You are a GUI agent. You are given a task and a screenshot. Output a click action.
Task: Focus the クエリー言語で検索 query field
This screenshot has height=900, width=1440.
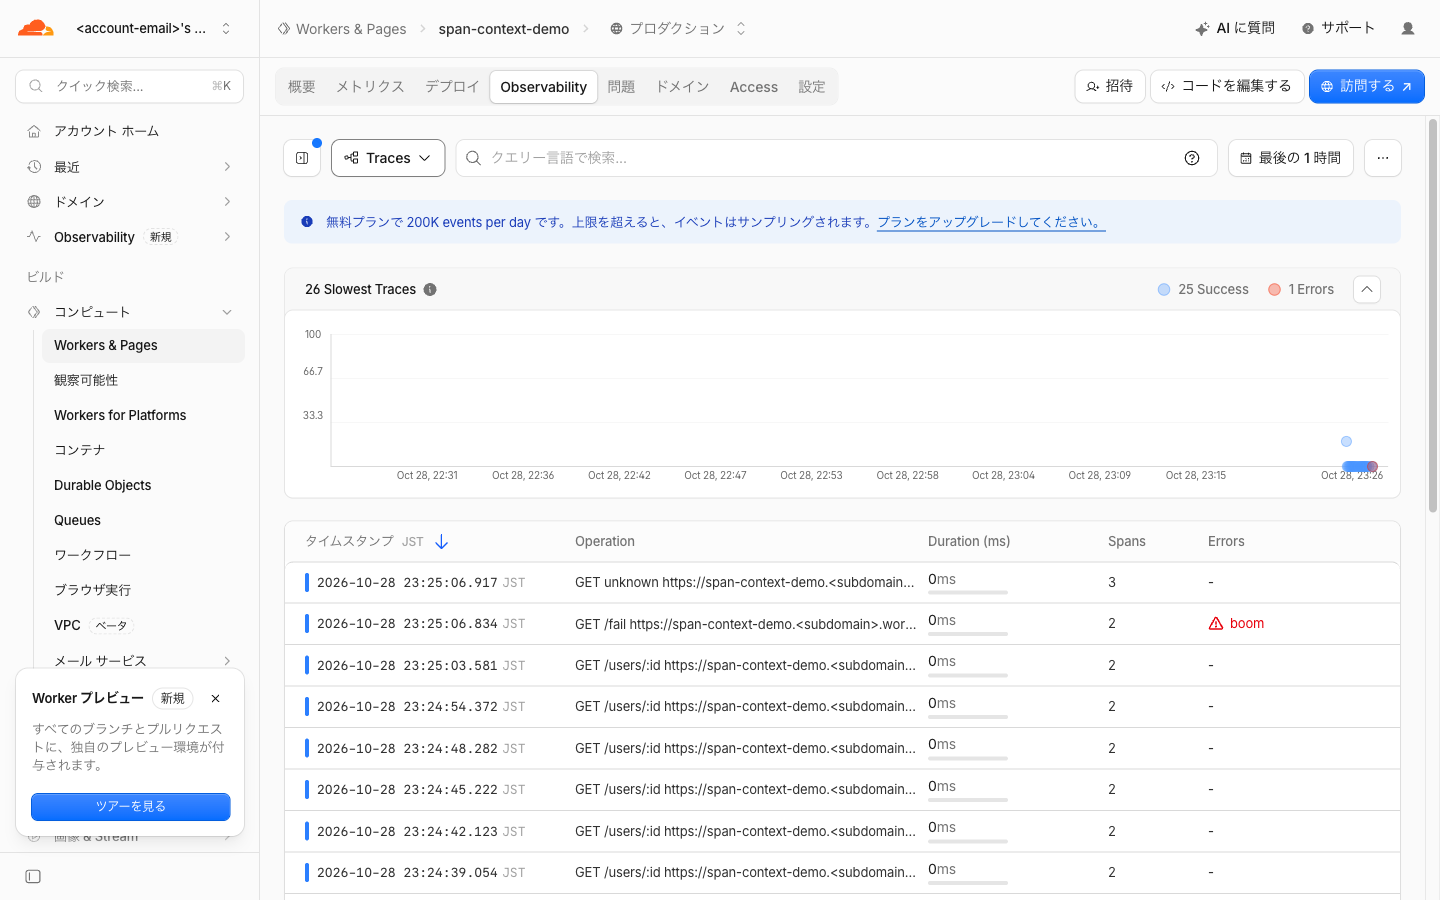(836, 158)
